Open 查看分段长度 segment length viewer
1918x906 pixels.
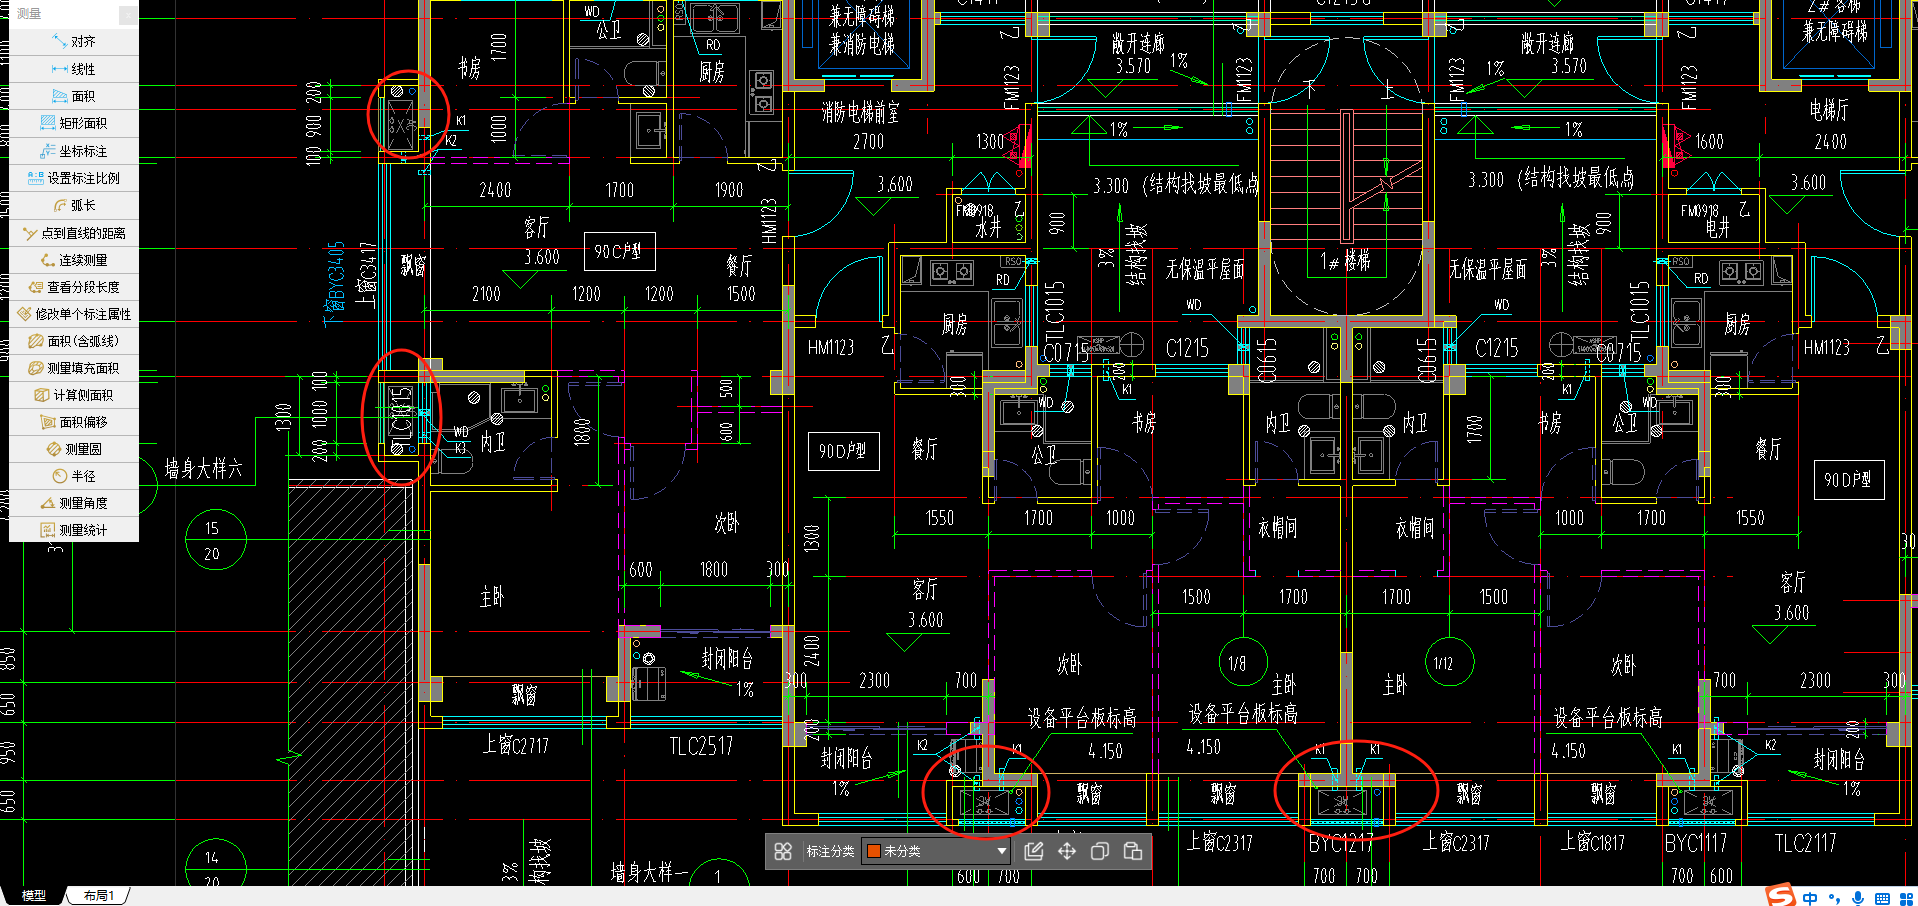(74, 287)
